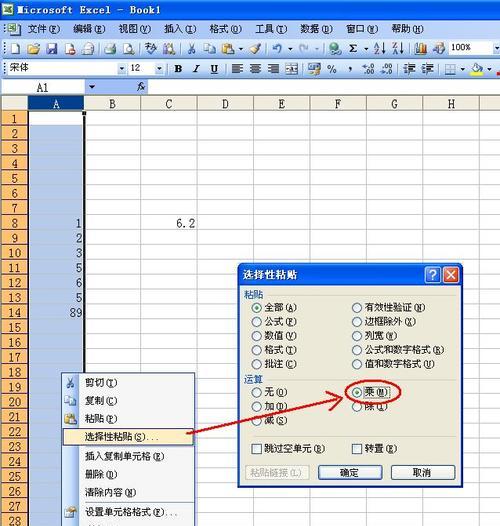500x526 pixels.
Task: Open the 数据(D) menu
Action: click(x=316, y=29)
